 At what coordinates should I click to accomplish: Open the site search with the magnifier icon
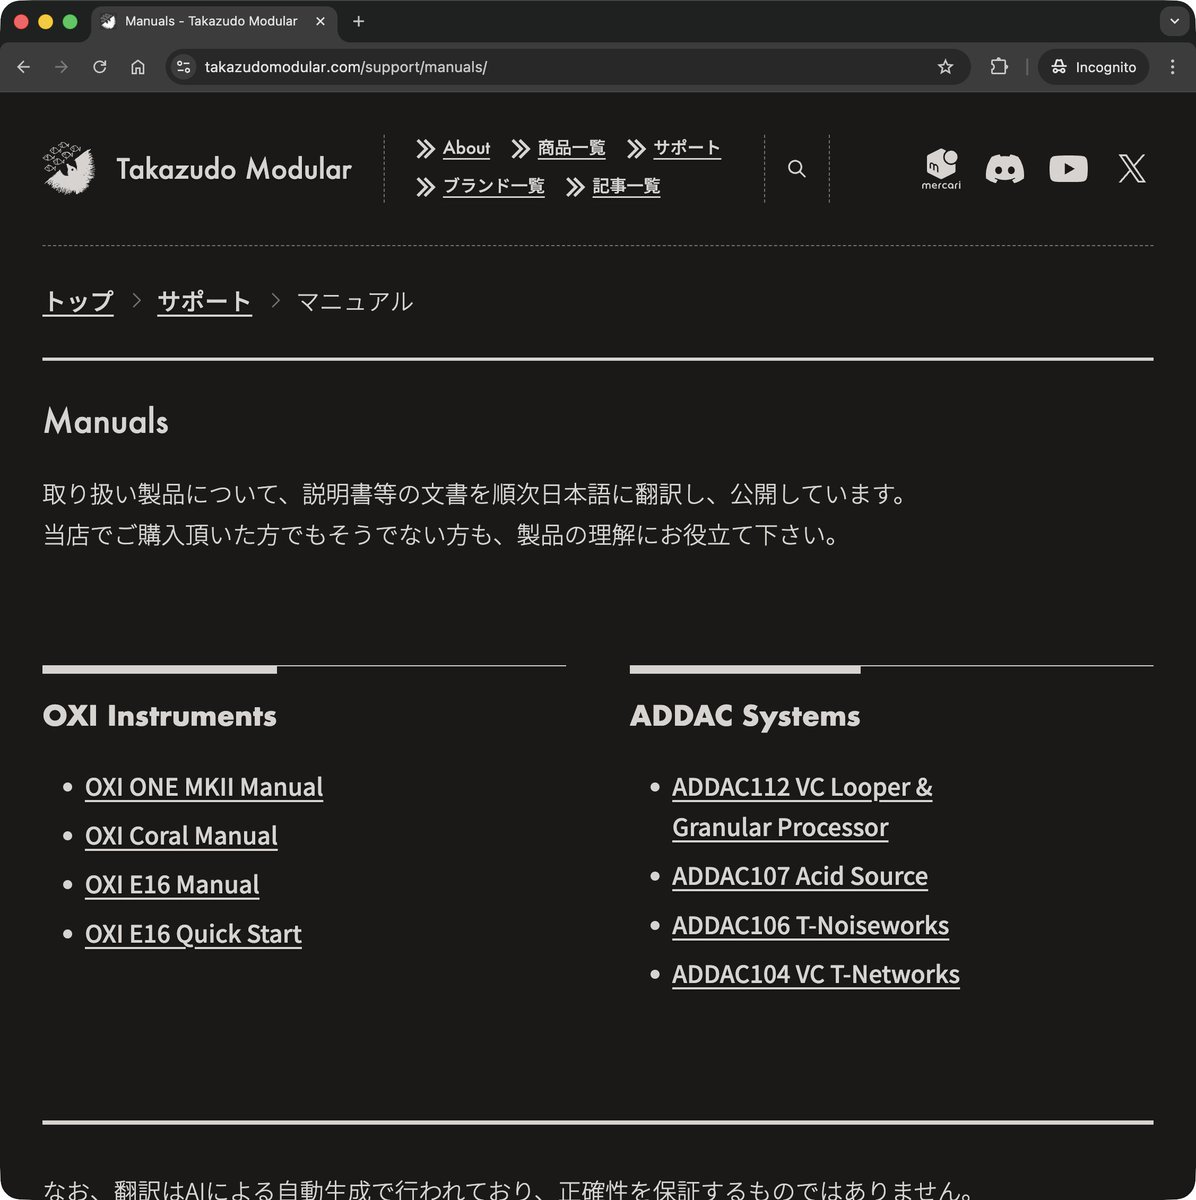click(x=796, y=168)
